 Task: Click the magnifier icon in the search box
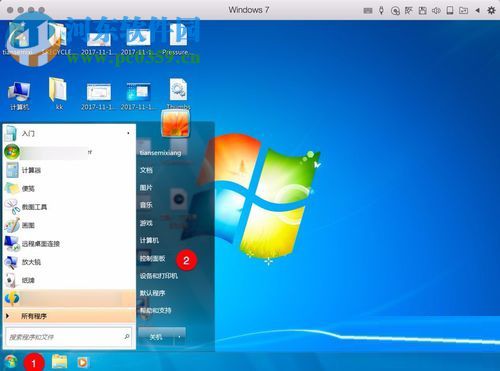point(126,337)
